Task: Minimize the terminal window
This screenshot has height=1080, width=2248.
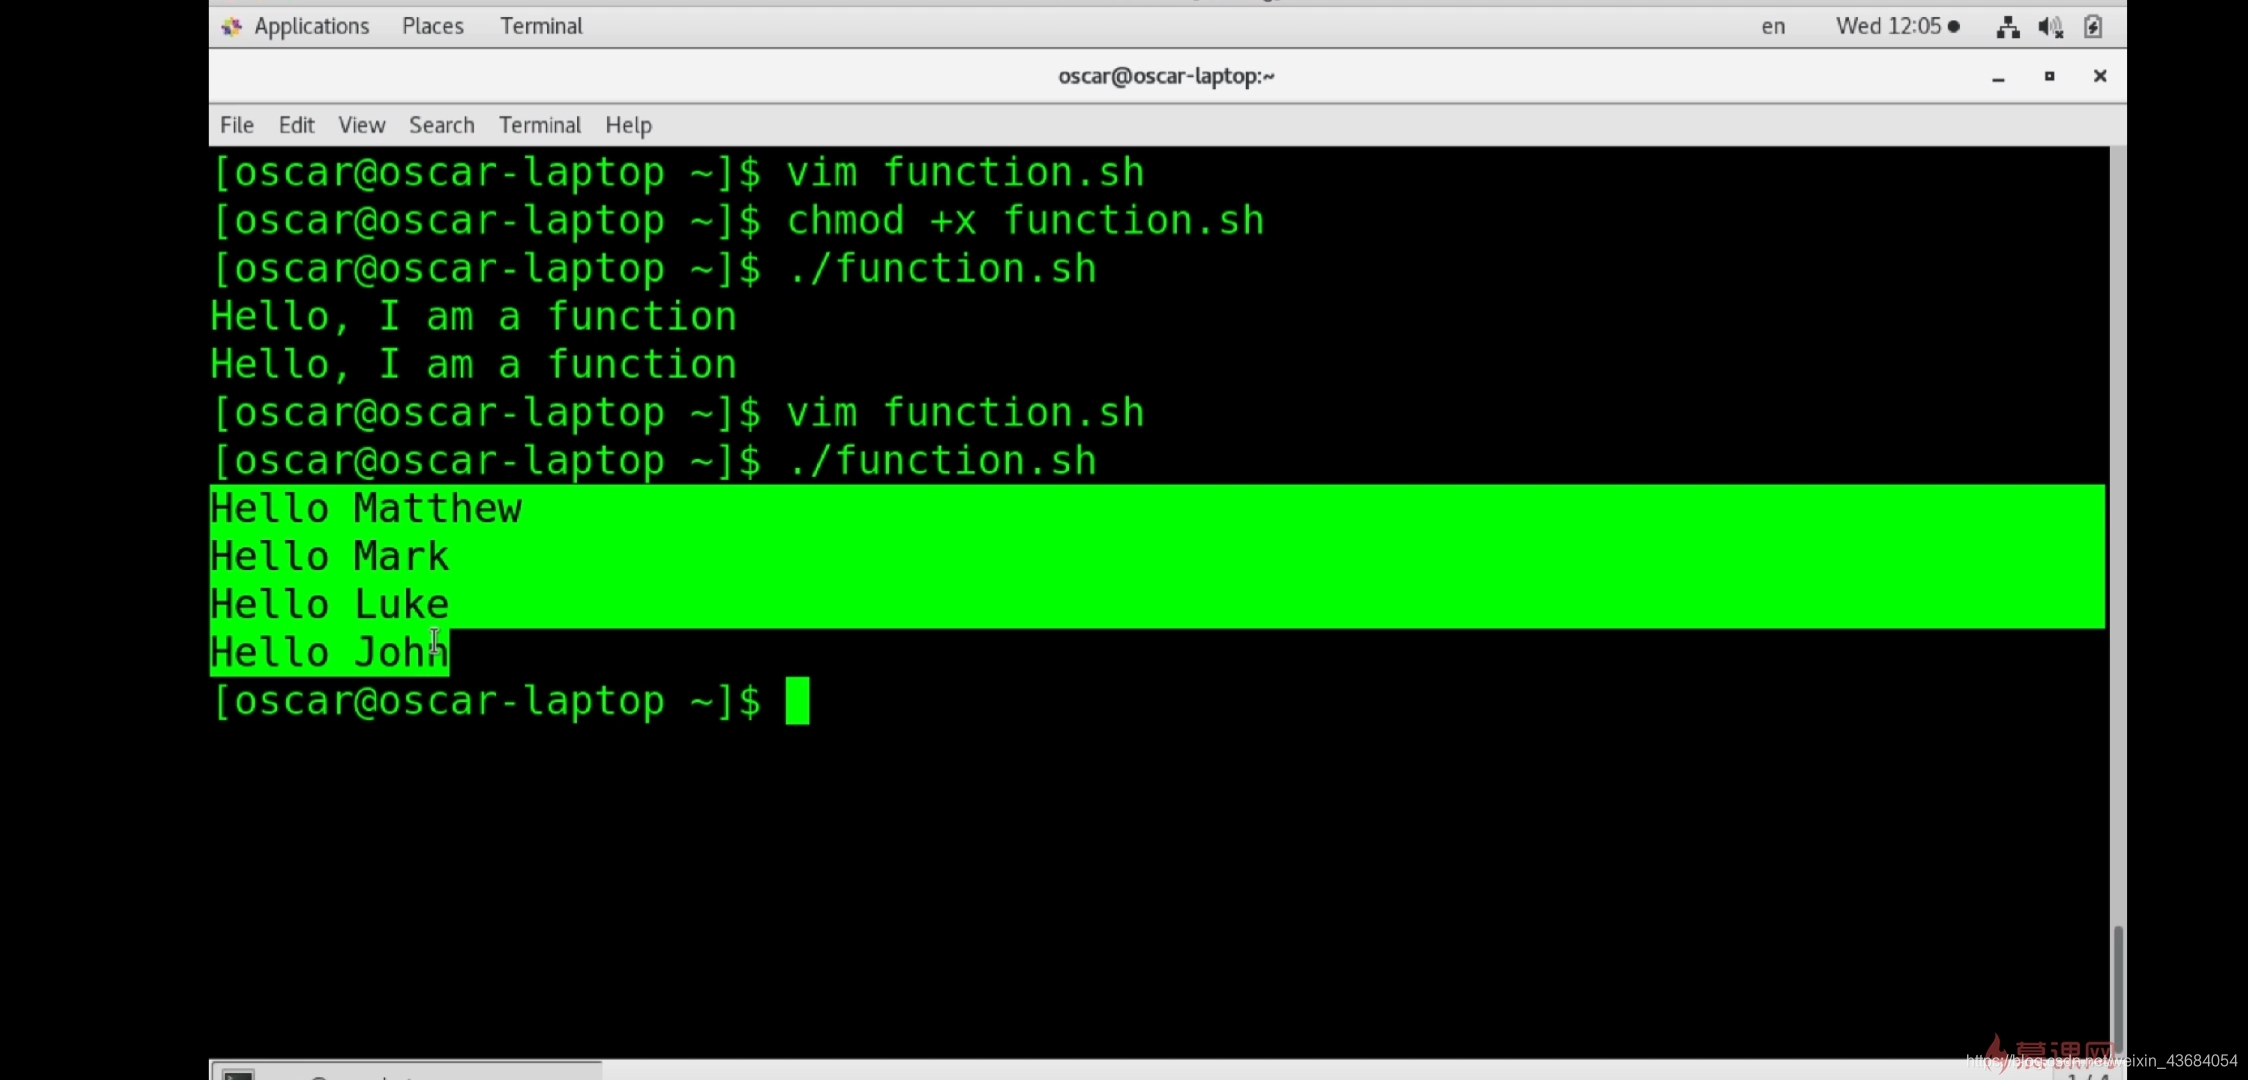Action: pos(1998,77)
